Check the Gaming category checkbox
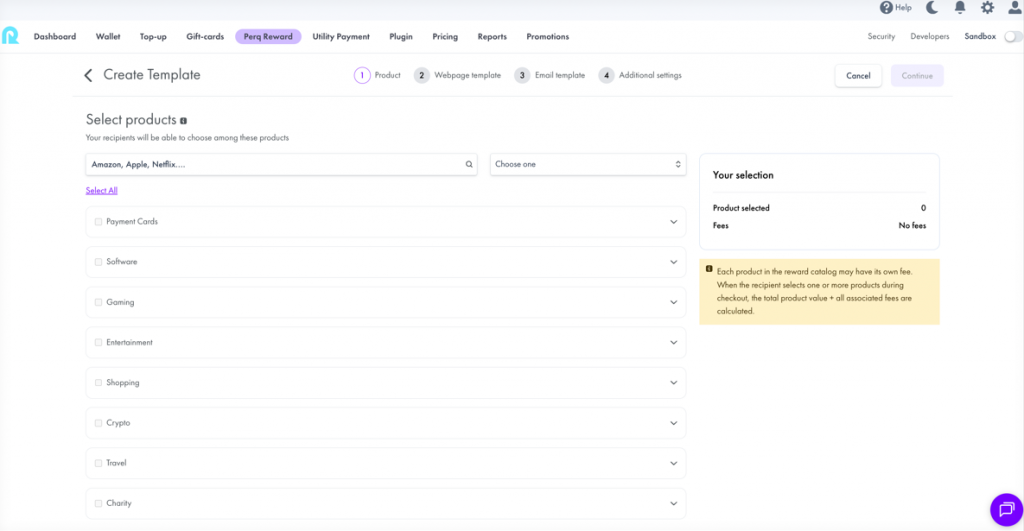Viewport: 1024px width, 531px height. [98, 302]
